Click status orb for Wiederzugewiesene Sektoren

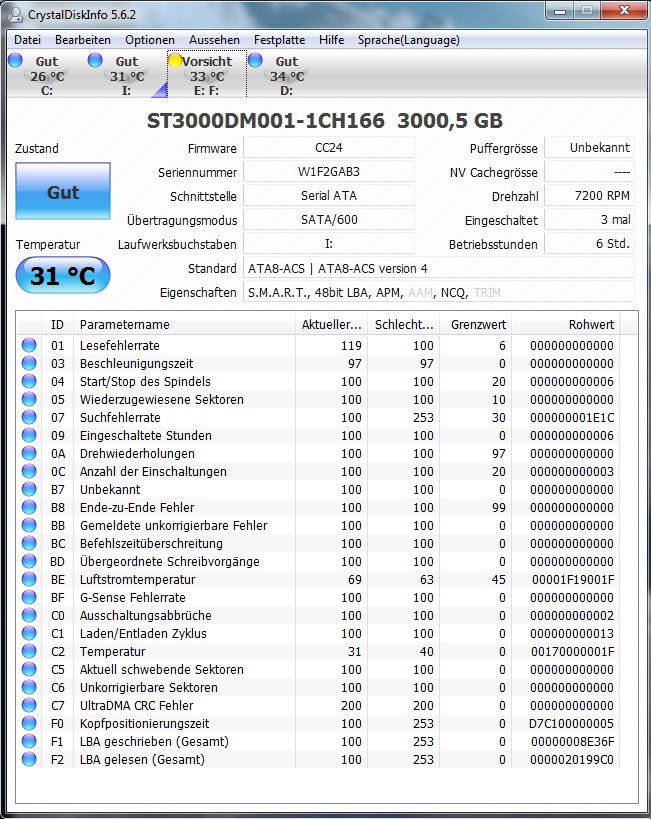pyautogui.click(x=29, y=399)
